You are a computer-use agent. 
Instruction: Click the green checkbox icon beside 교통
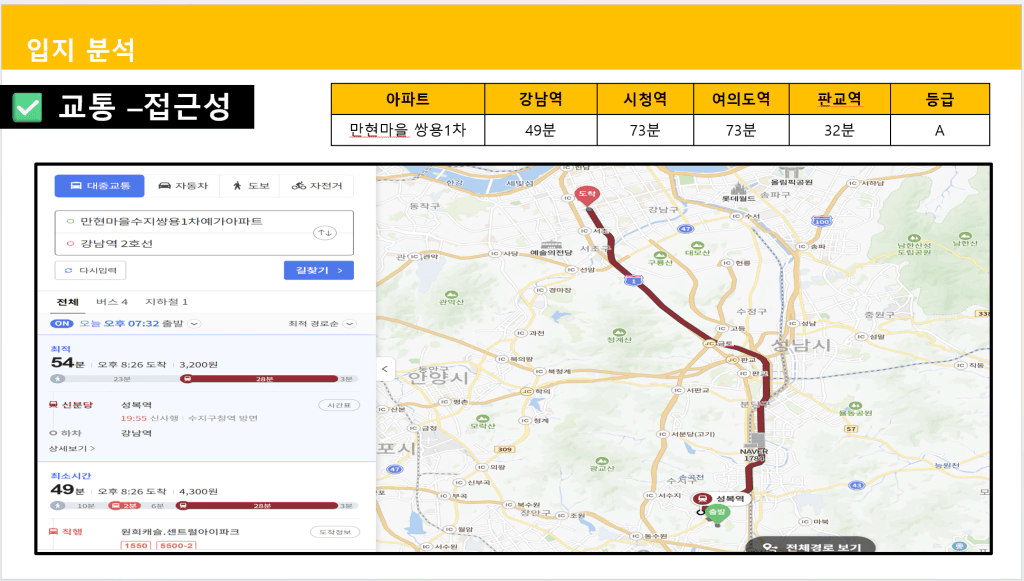[x=27, y=107]
